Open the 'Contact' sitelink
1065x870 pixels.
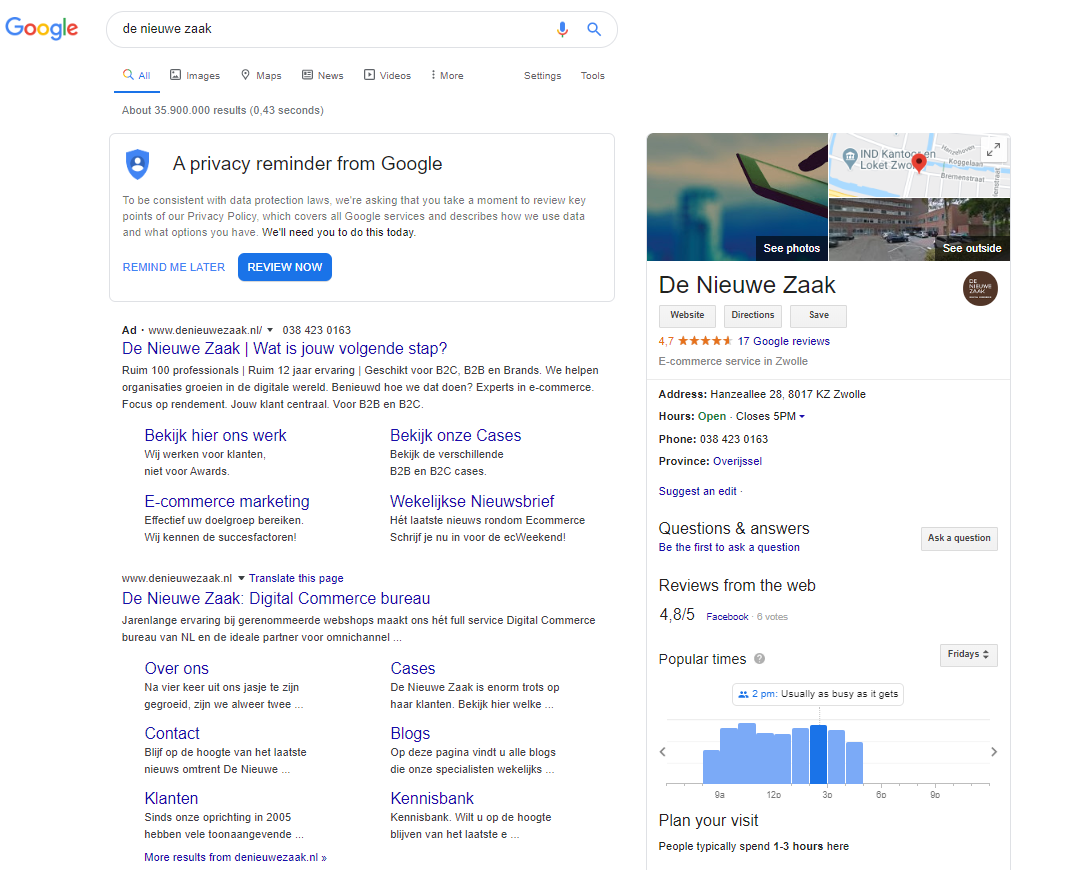point(172,733)
